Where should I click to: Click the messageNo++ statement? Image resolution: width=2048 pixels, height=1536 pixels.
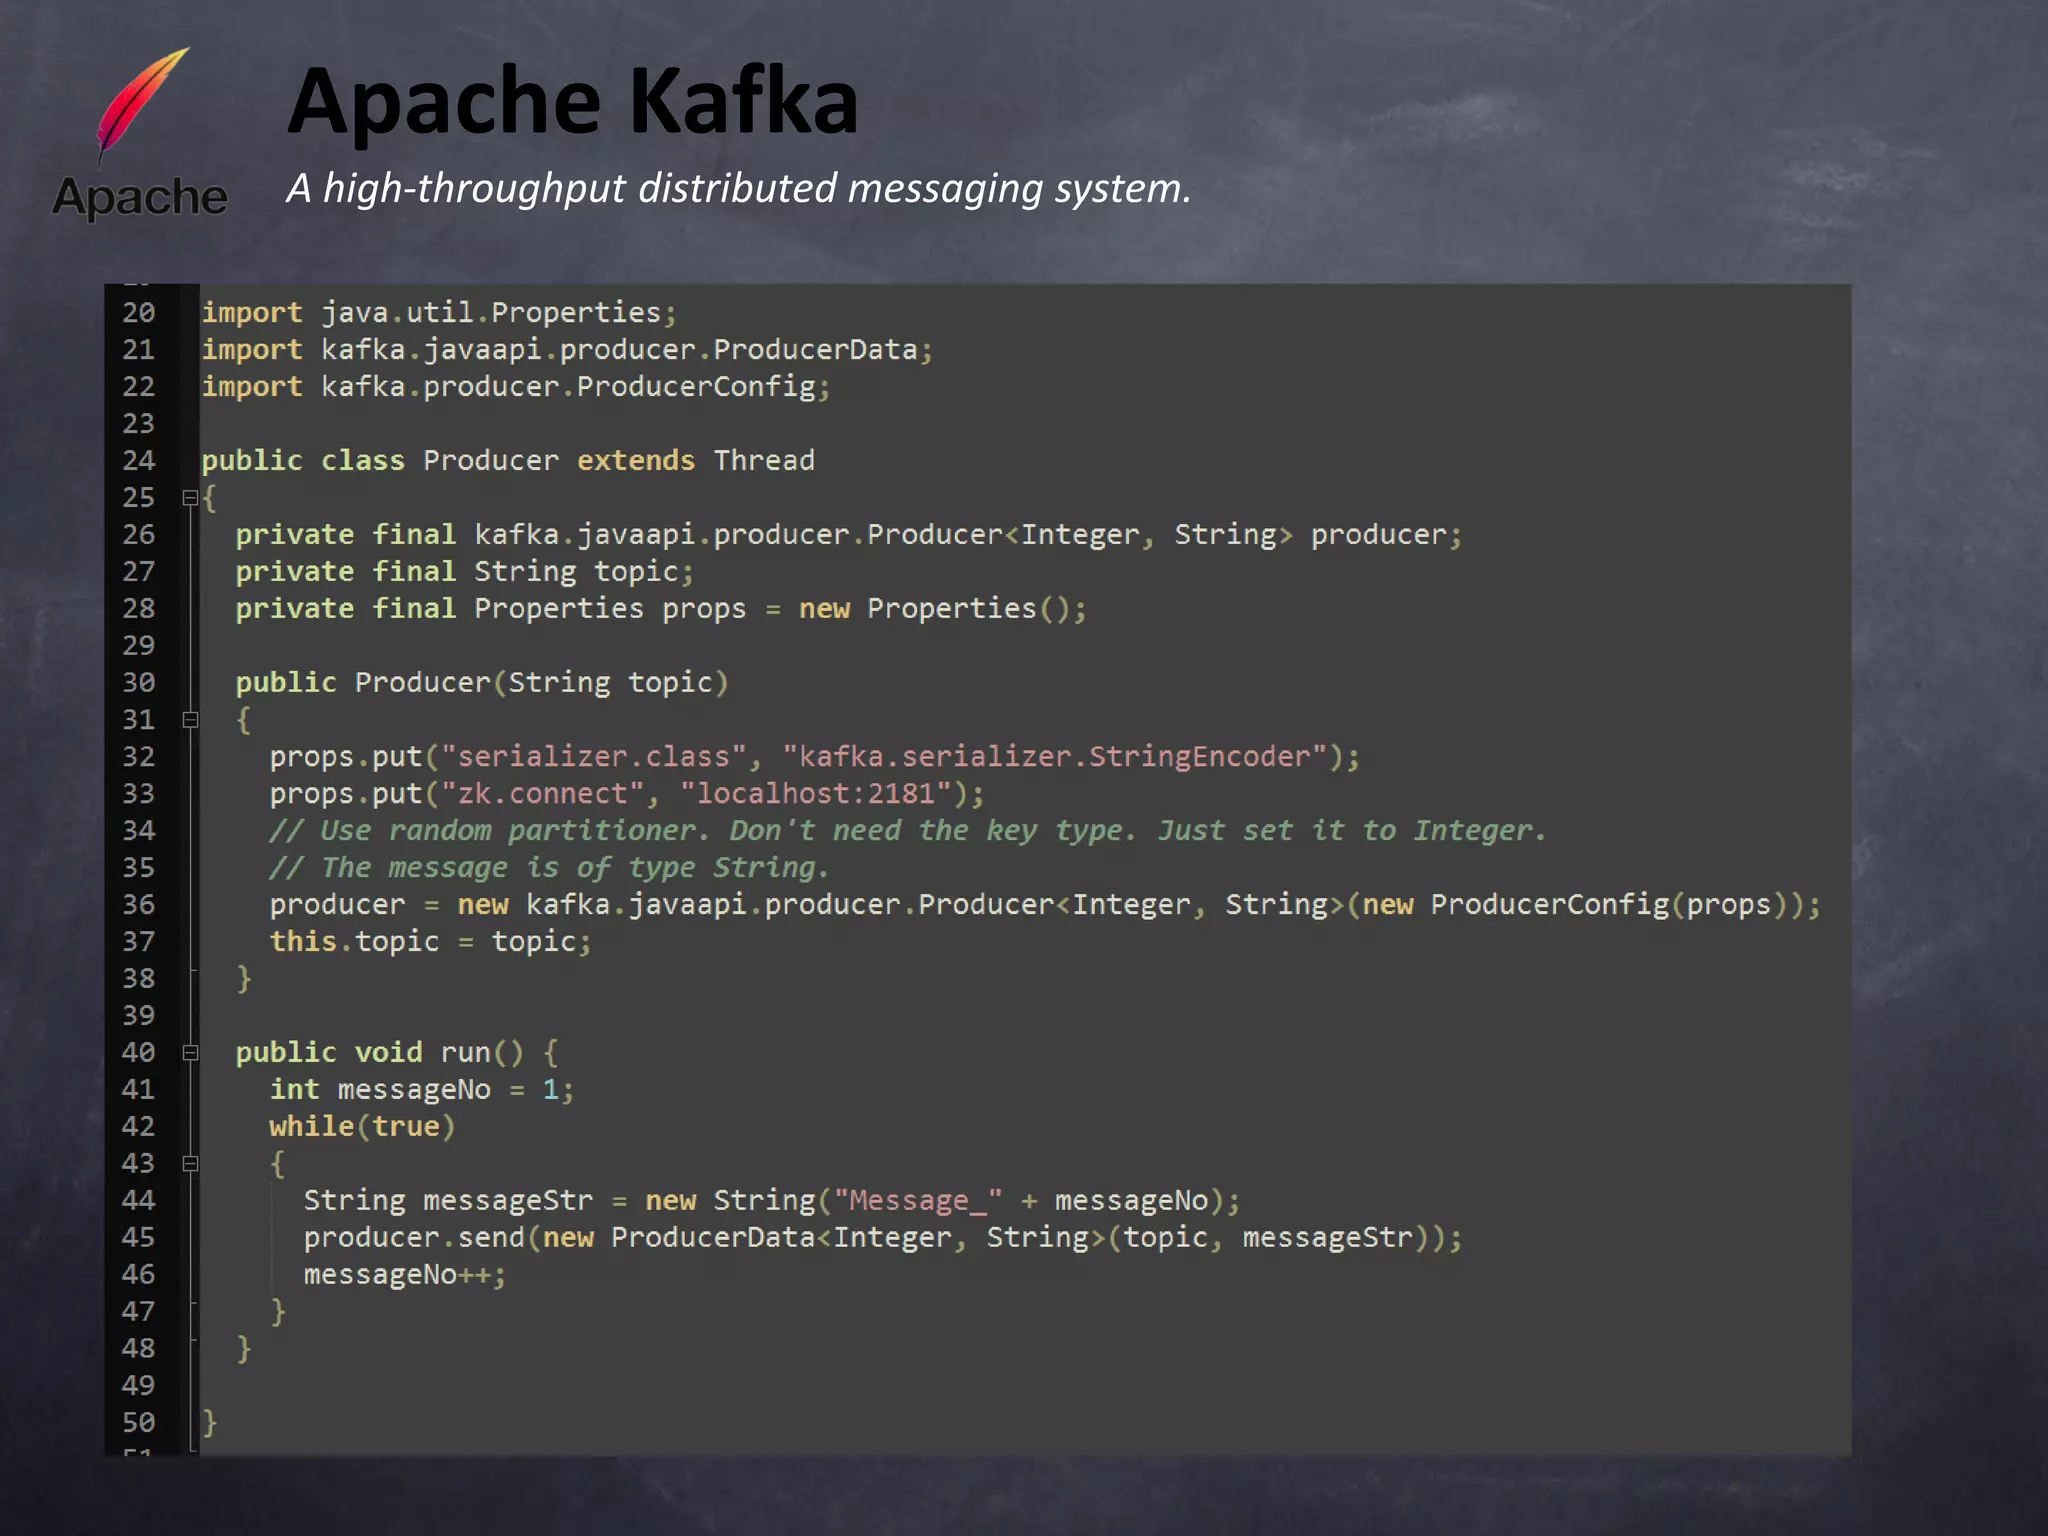(404, 1275)
